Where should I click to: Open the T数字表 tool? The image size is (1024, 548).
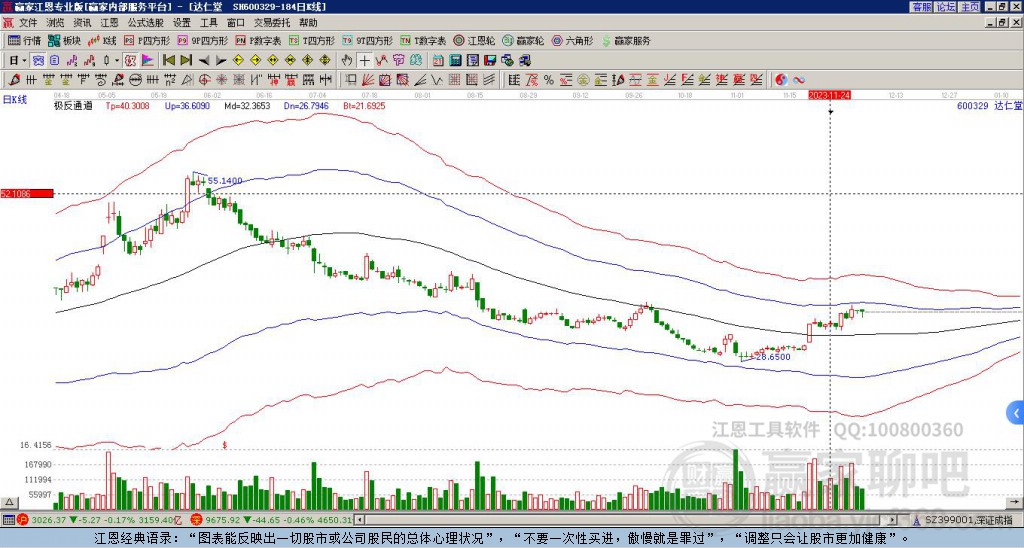click(423, 40)
